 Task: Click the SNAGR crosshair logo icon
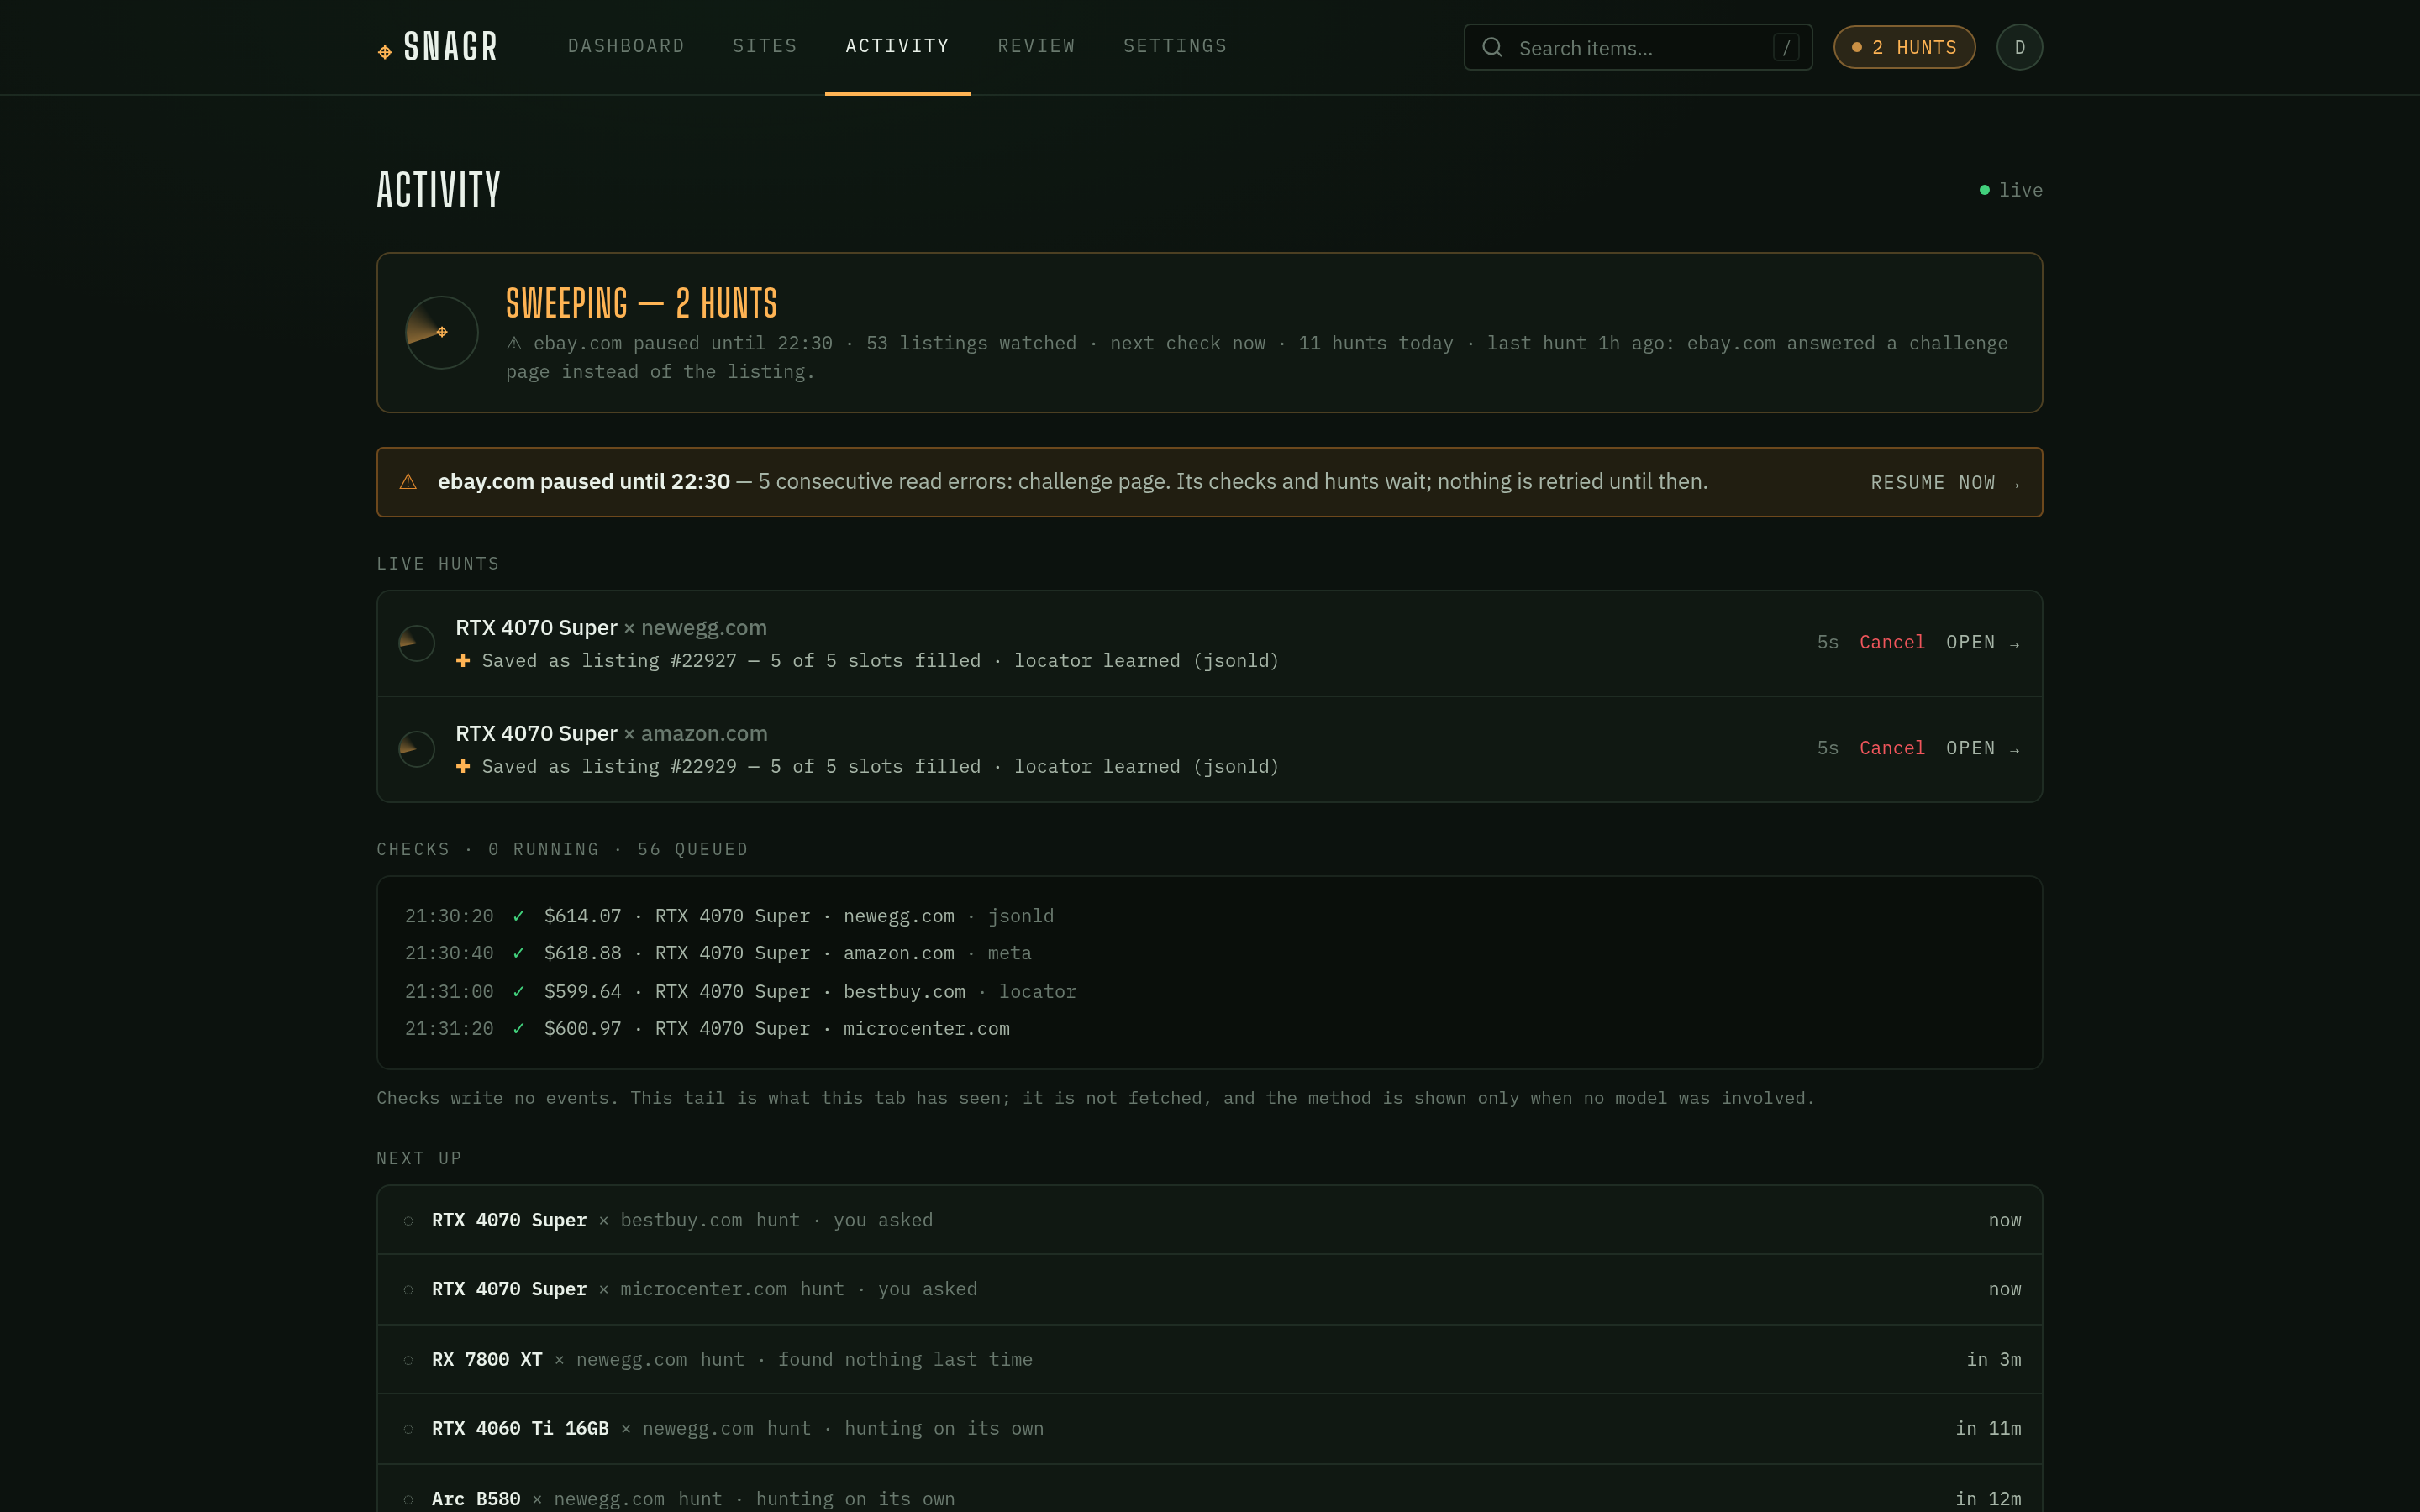[x=385, y=52]
